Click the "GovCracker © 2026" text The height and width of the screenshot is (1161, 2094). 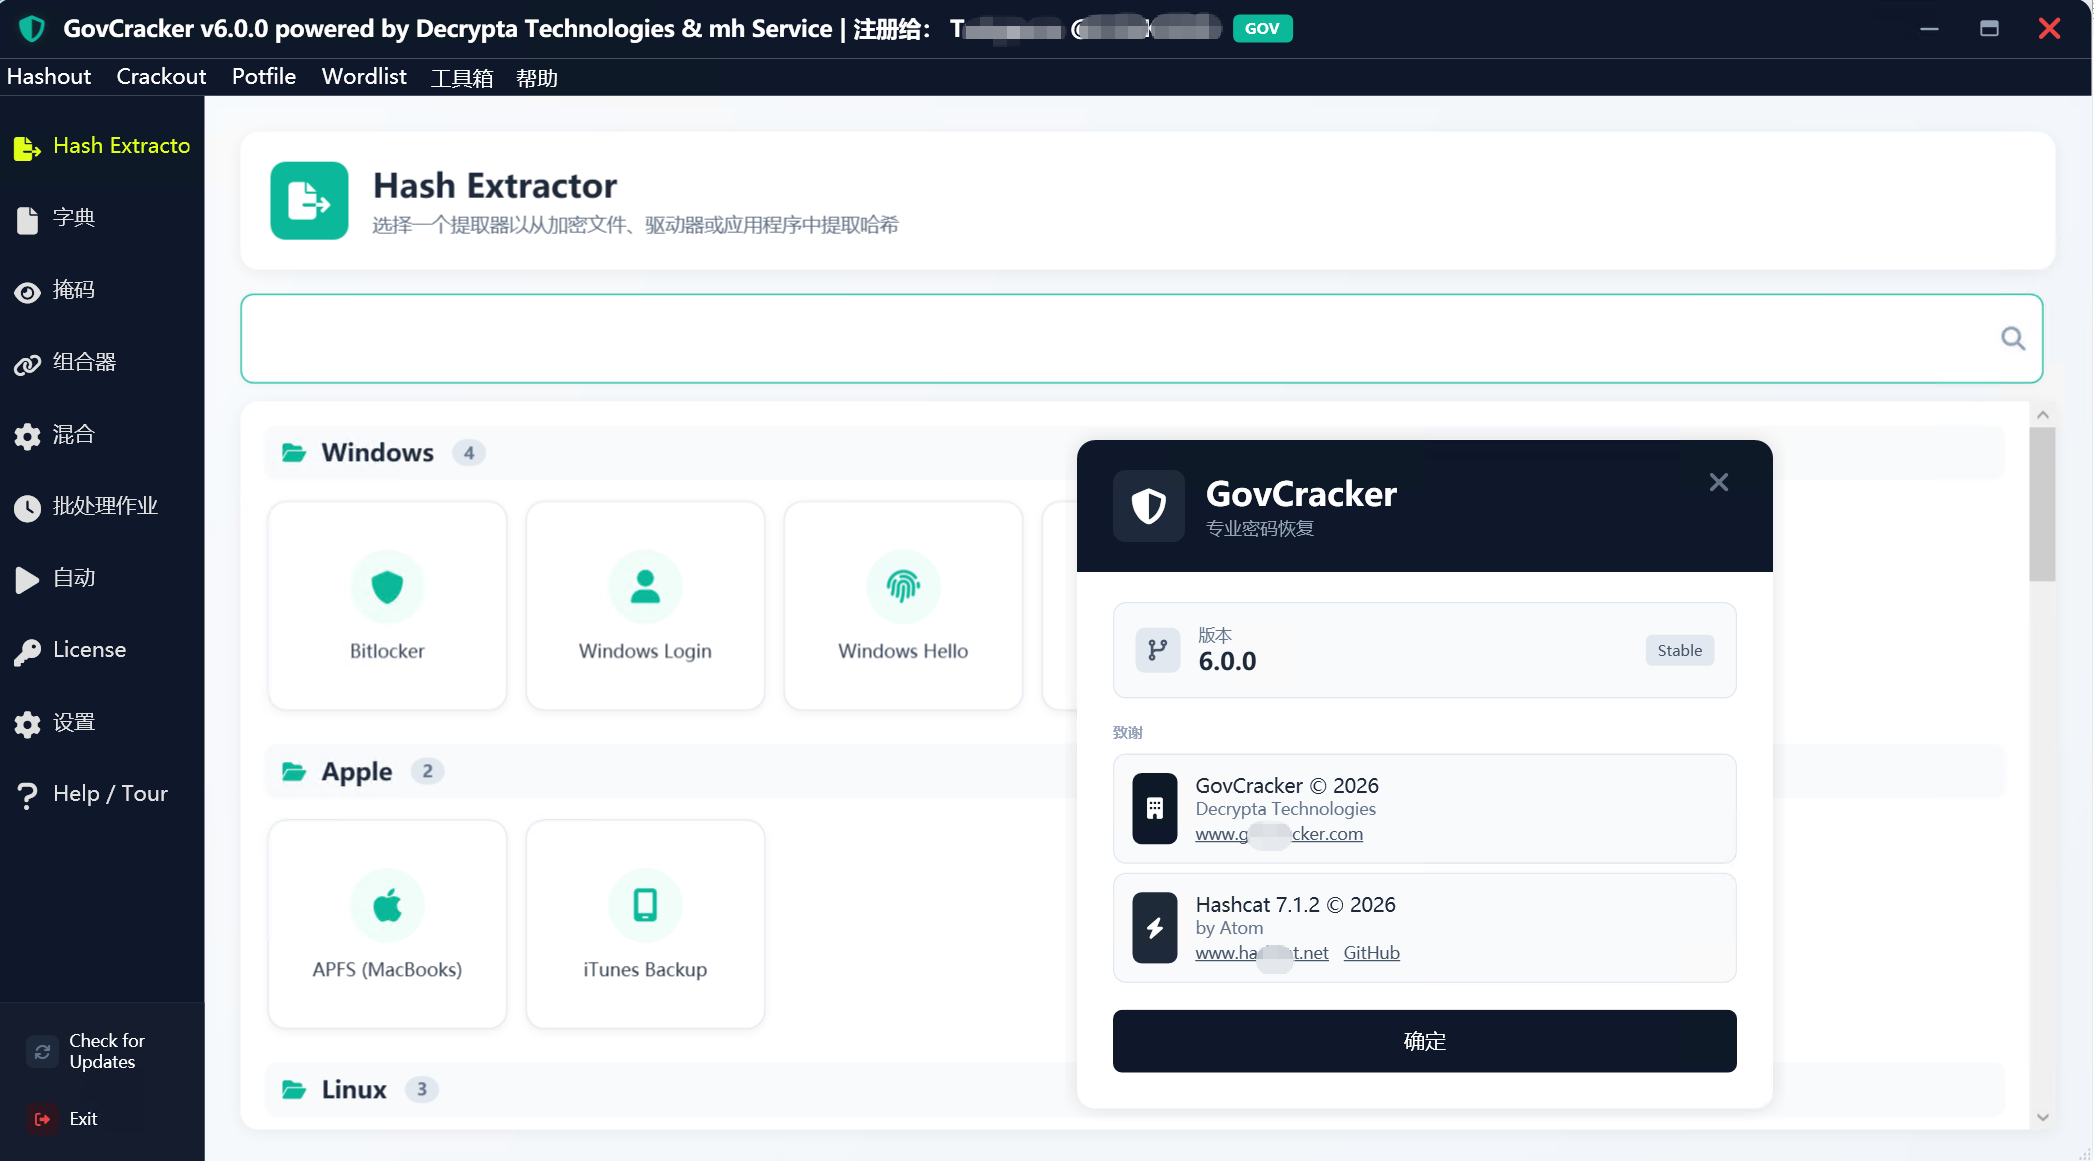pos(1287,786)
